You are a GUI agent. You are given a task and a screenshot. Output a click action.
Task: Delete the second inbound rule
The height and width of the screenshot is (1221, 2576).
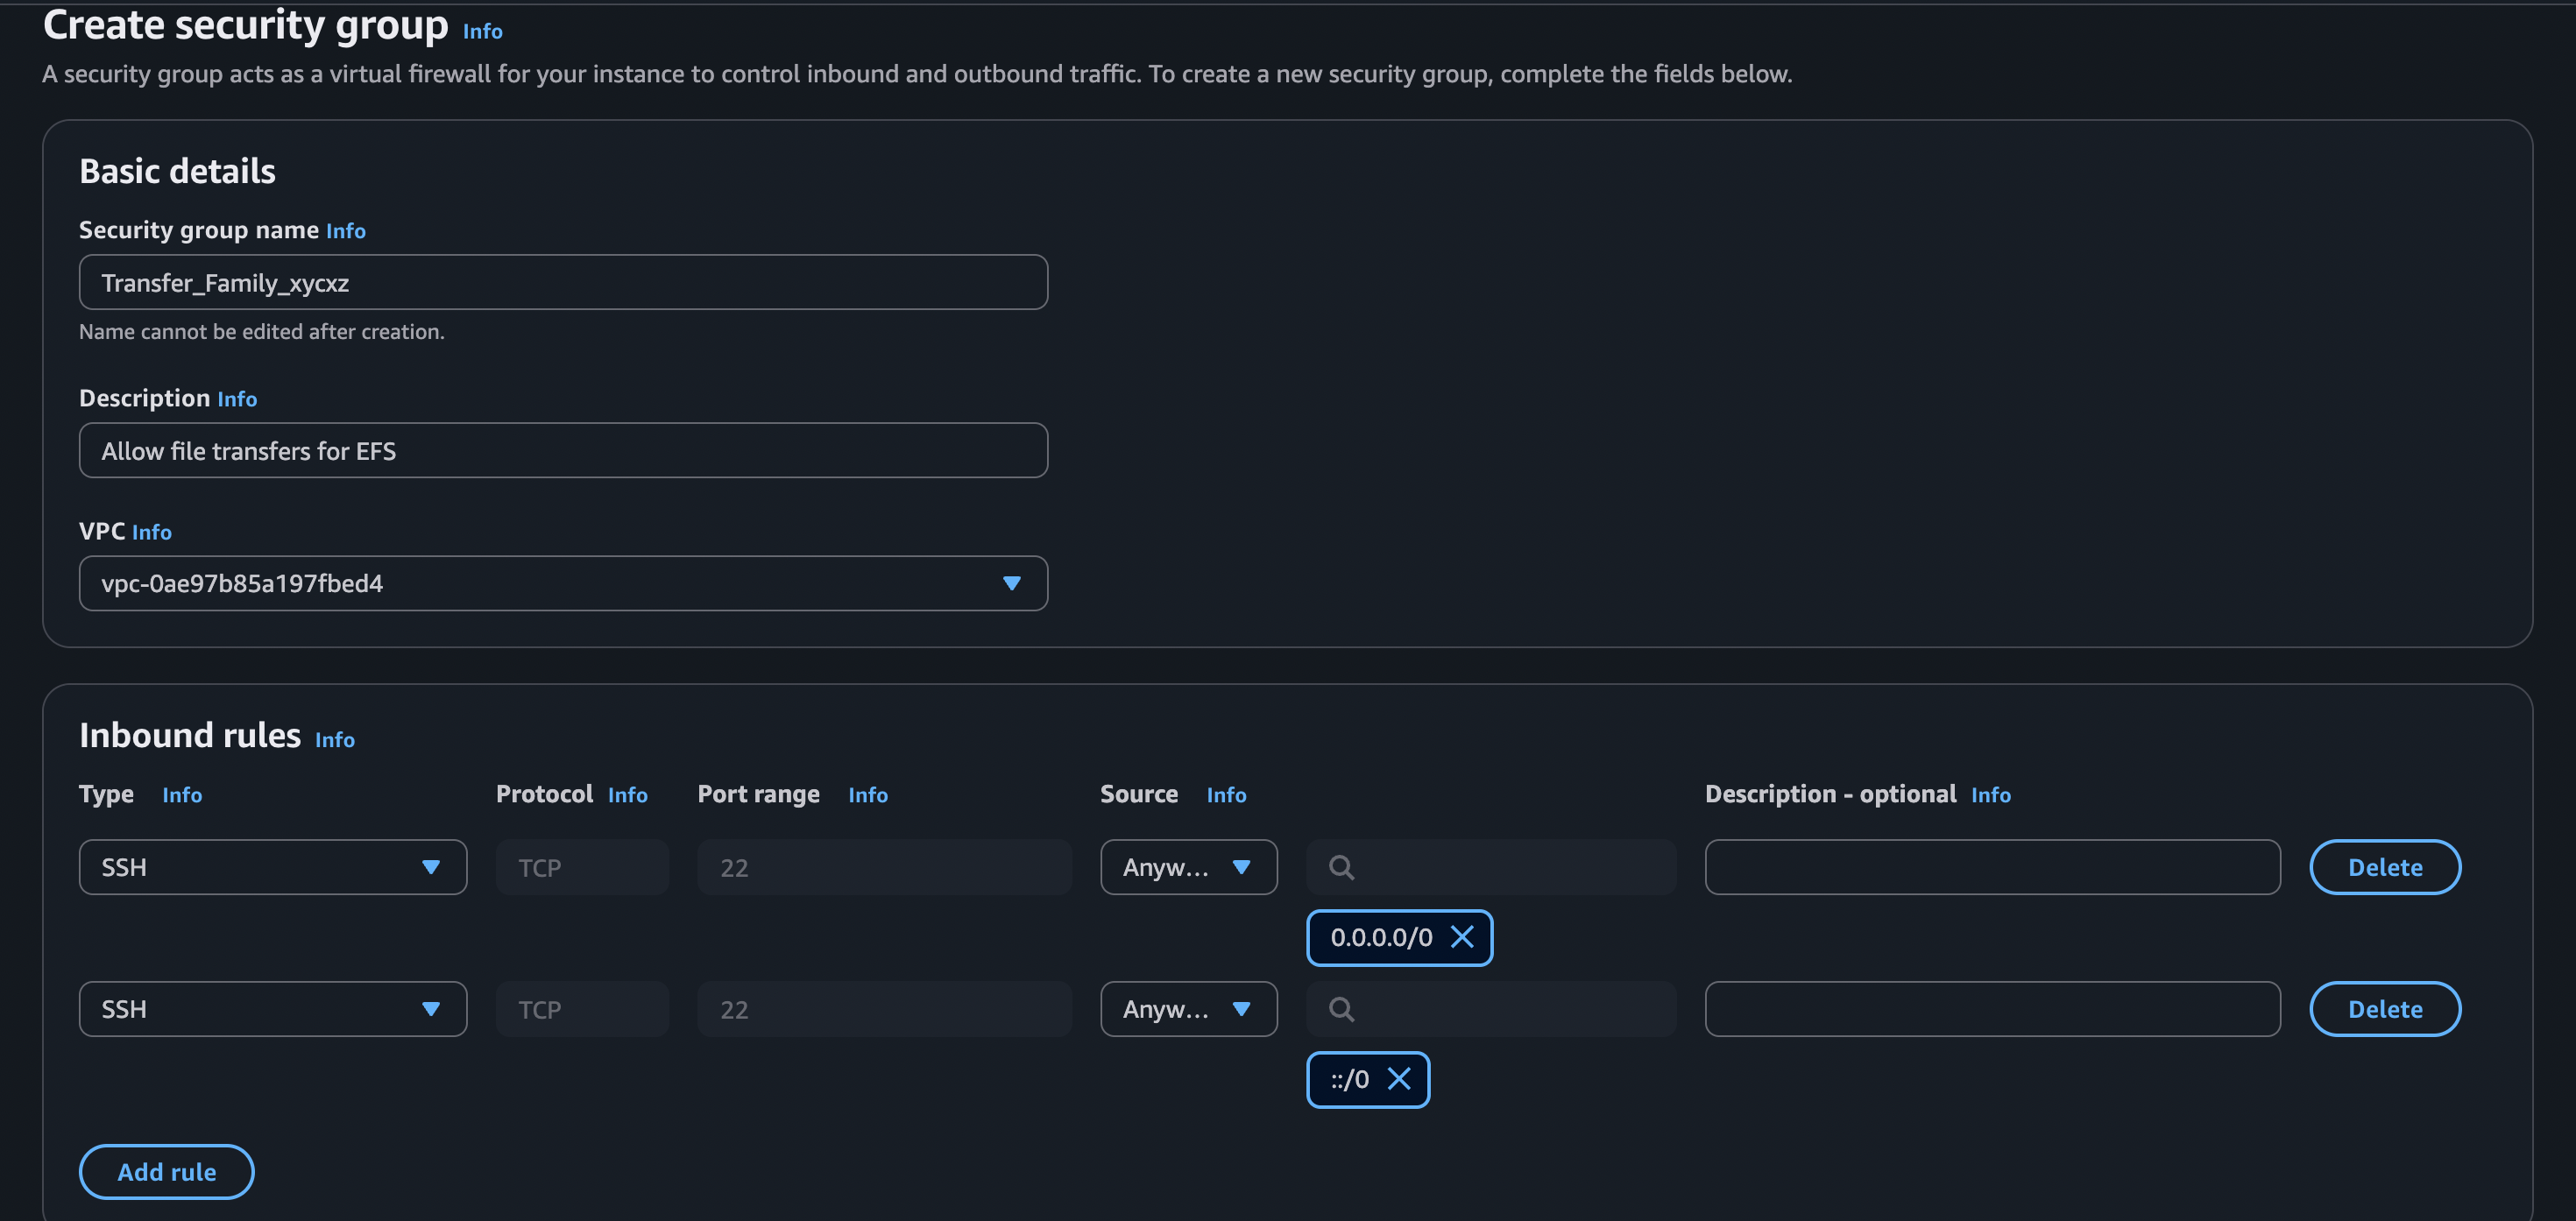2384,1009
